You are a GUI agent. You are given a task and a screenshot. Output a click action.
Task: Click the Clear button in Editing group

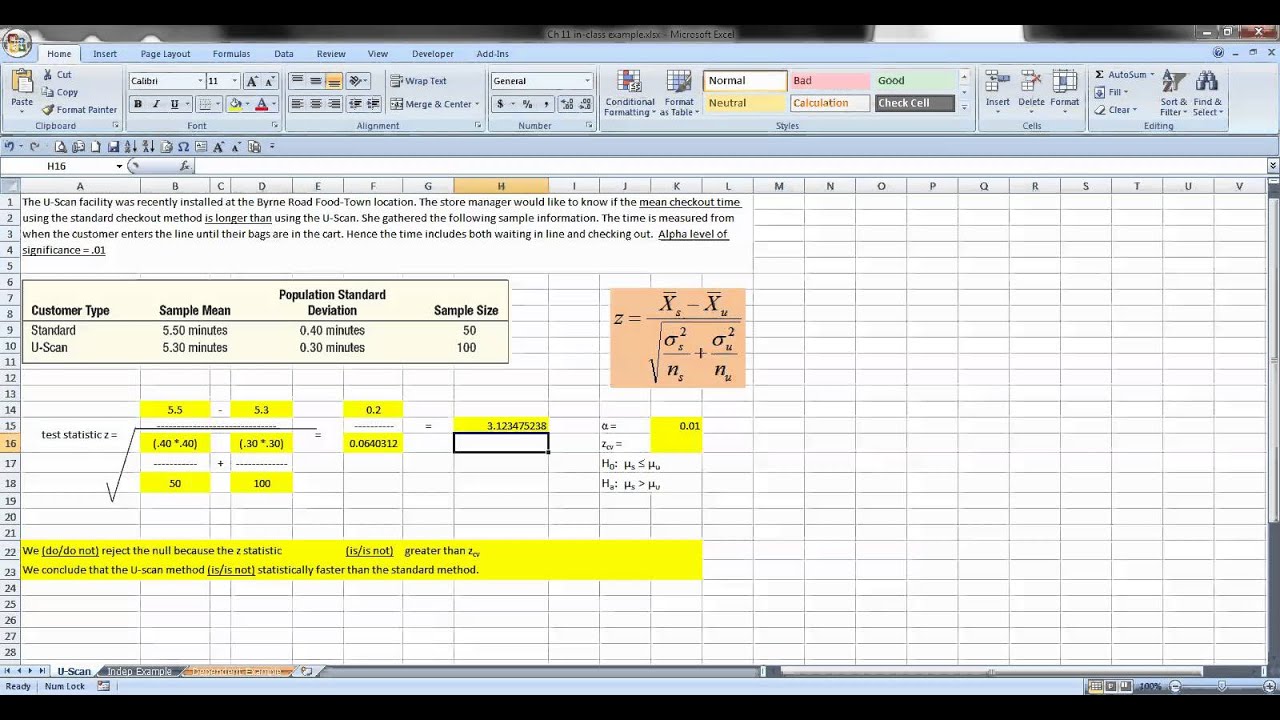1115,110
